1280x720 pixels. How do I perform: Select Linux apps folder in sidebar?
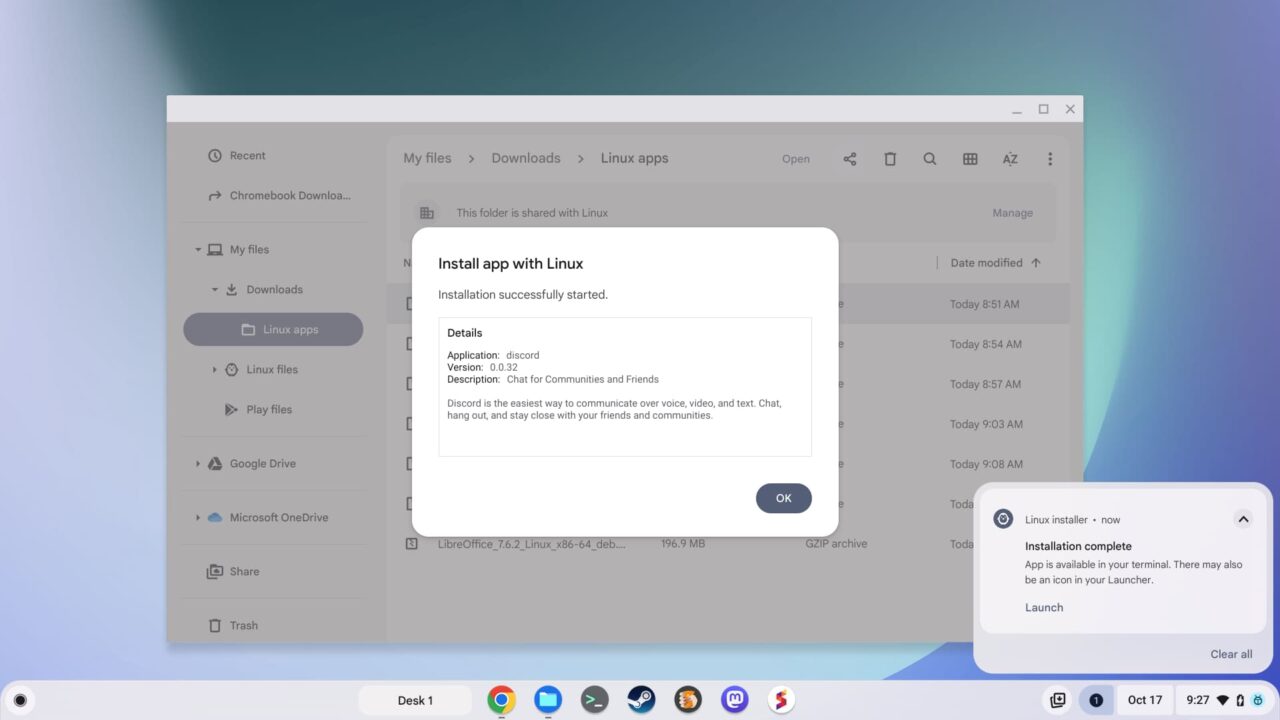point(273,330)
